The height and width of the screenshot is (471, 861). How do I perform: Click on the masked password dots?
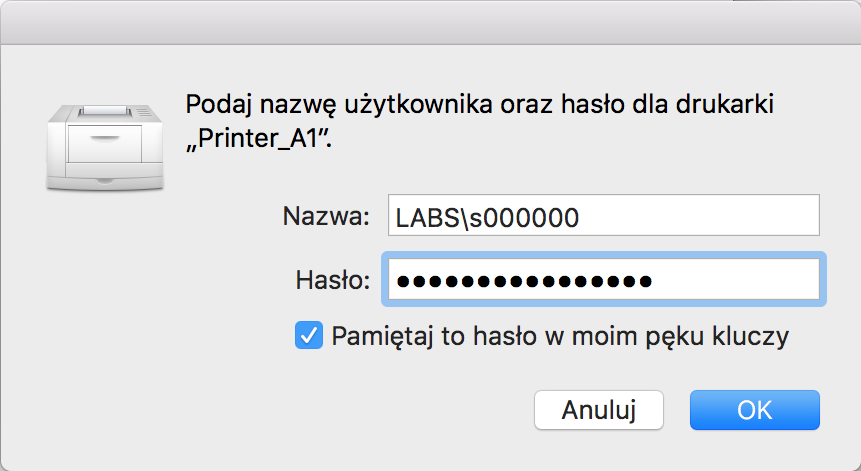coord(524,282)
